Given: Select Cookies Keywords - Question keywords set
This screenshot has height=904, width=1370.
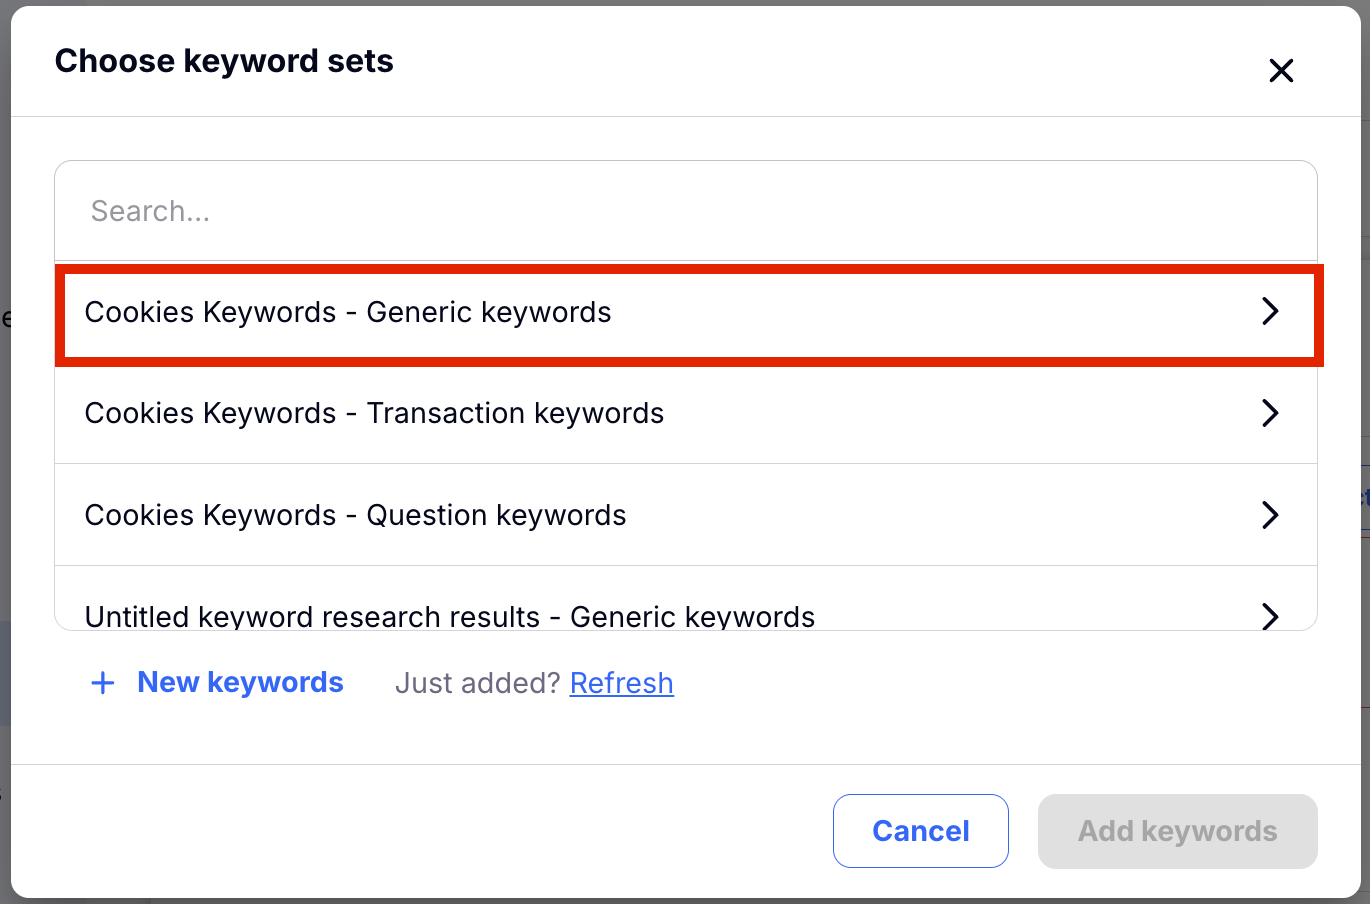Looking at the screenshot, I should point(355,516).
